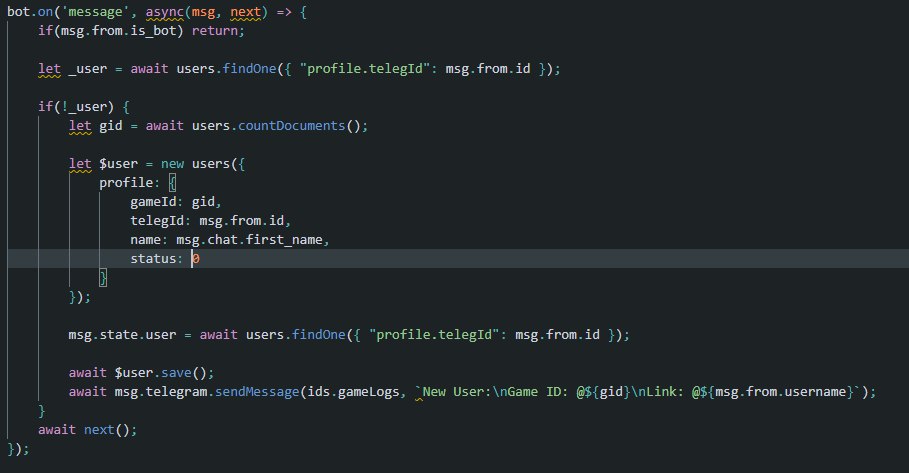Click is_bot in the if condition
The width and height of the screenshot is (909, 473).
(153, 31)
